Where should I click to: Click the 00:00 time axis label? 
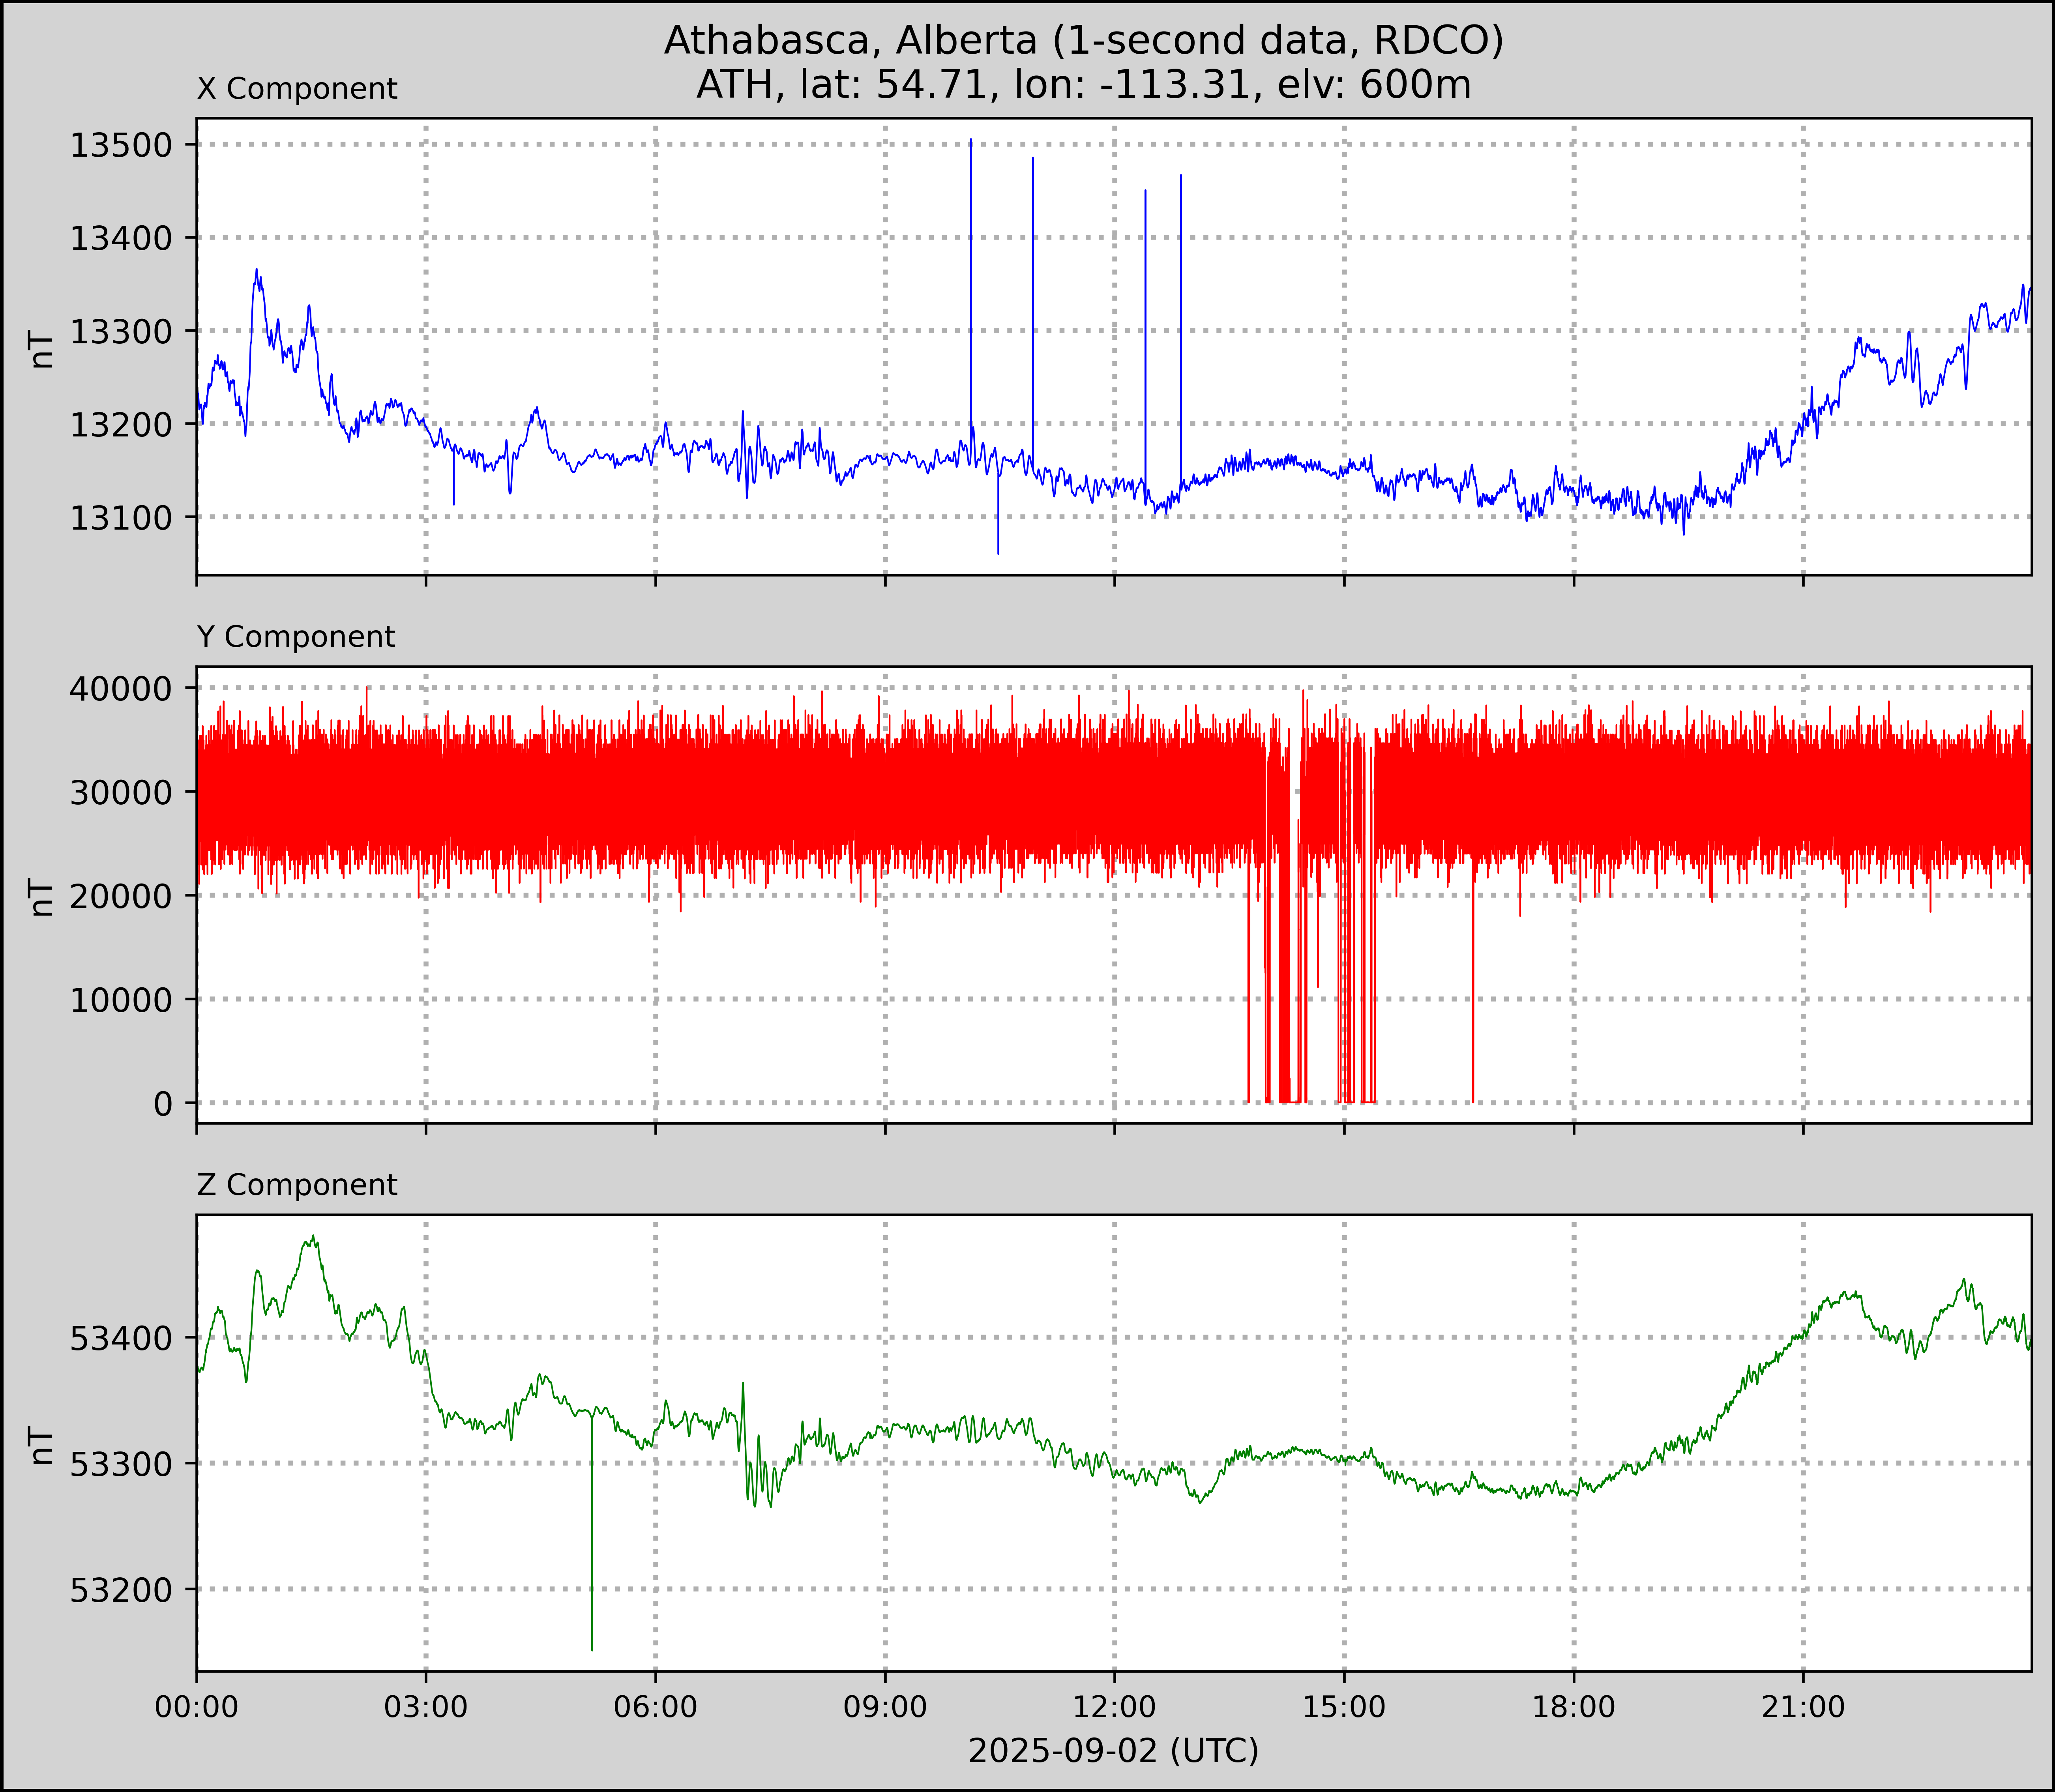pos(197,1707)
